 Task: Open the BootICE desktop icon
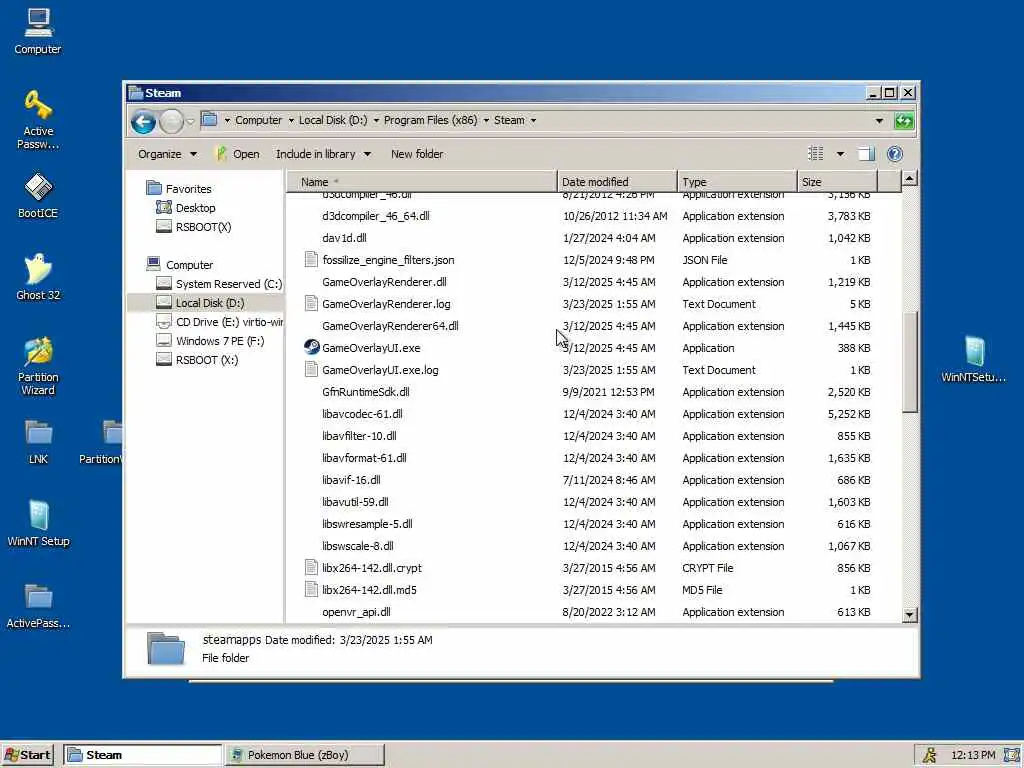tap(38, 195)
